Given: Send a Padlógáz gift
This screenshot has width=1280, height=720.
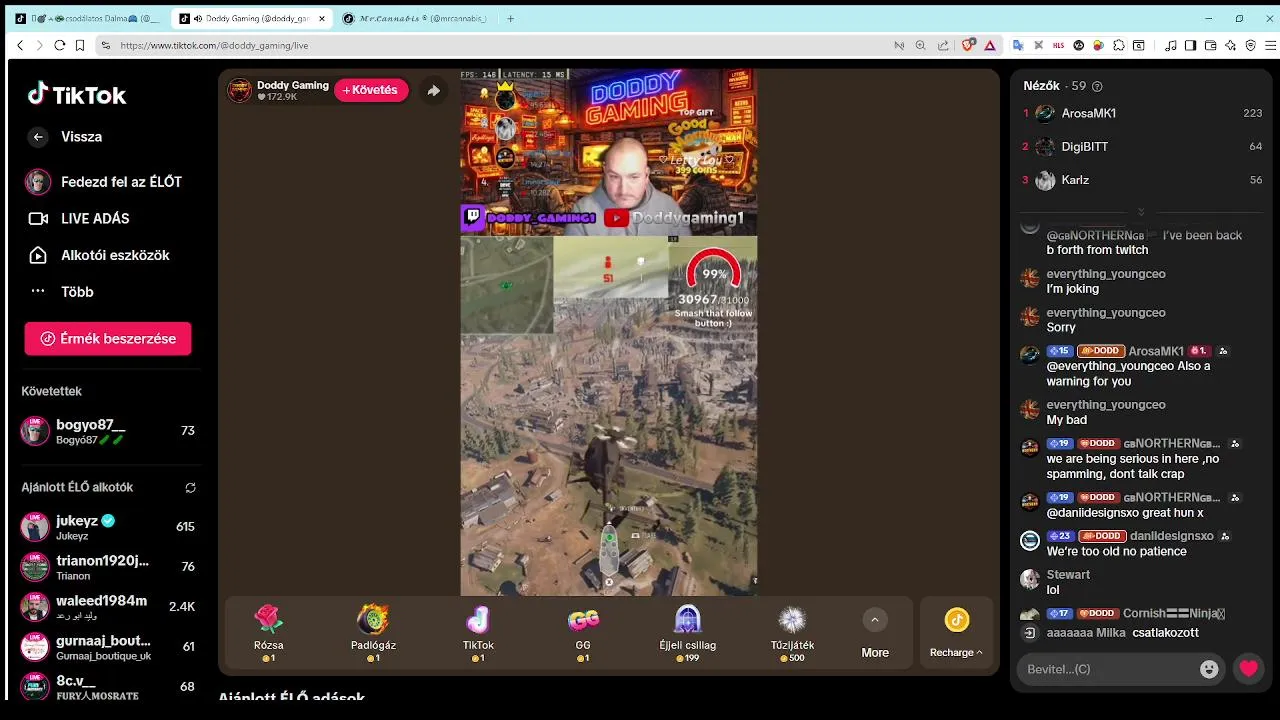Looking at the screenshot, I should click(373, 633).
